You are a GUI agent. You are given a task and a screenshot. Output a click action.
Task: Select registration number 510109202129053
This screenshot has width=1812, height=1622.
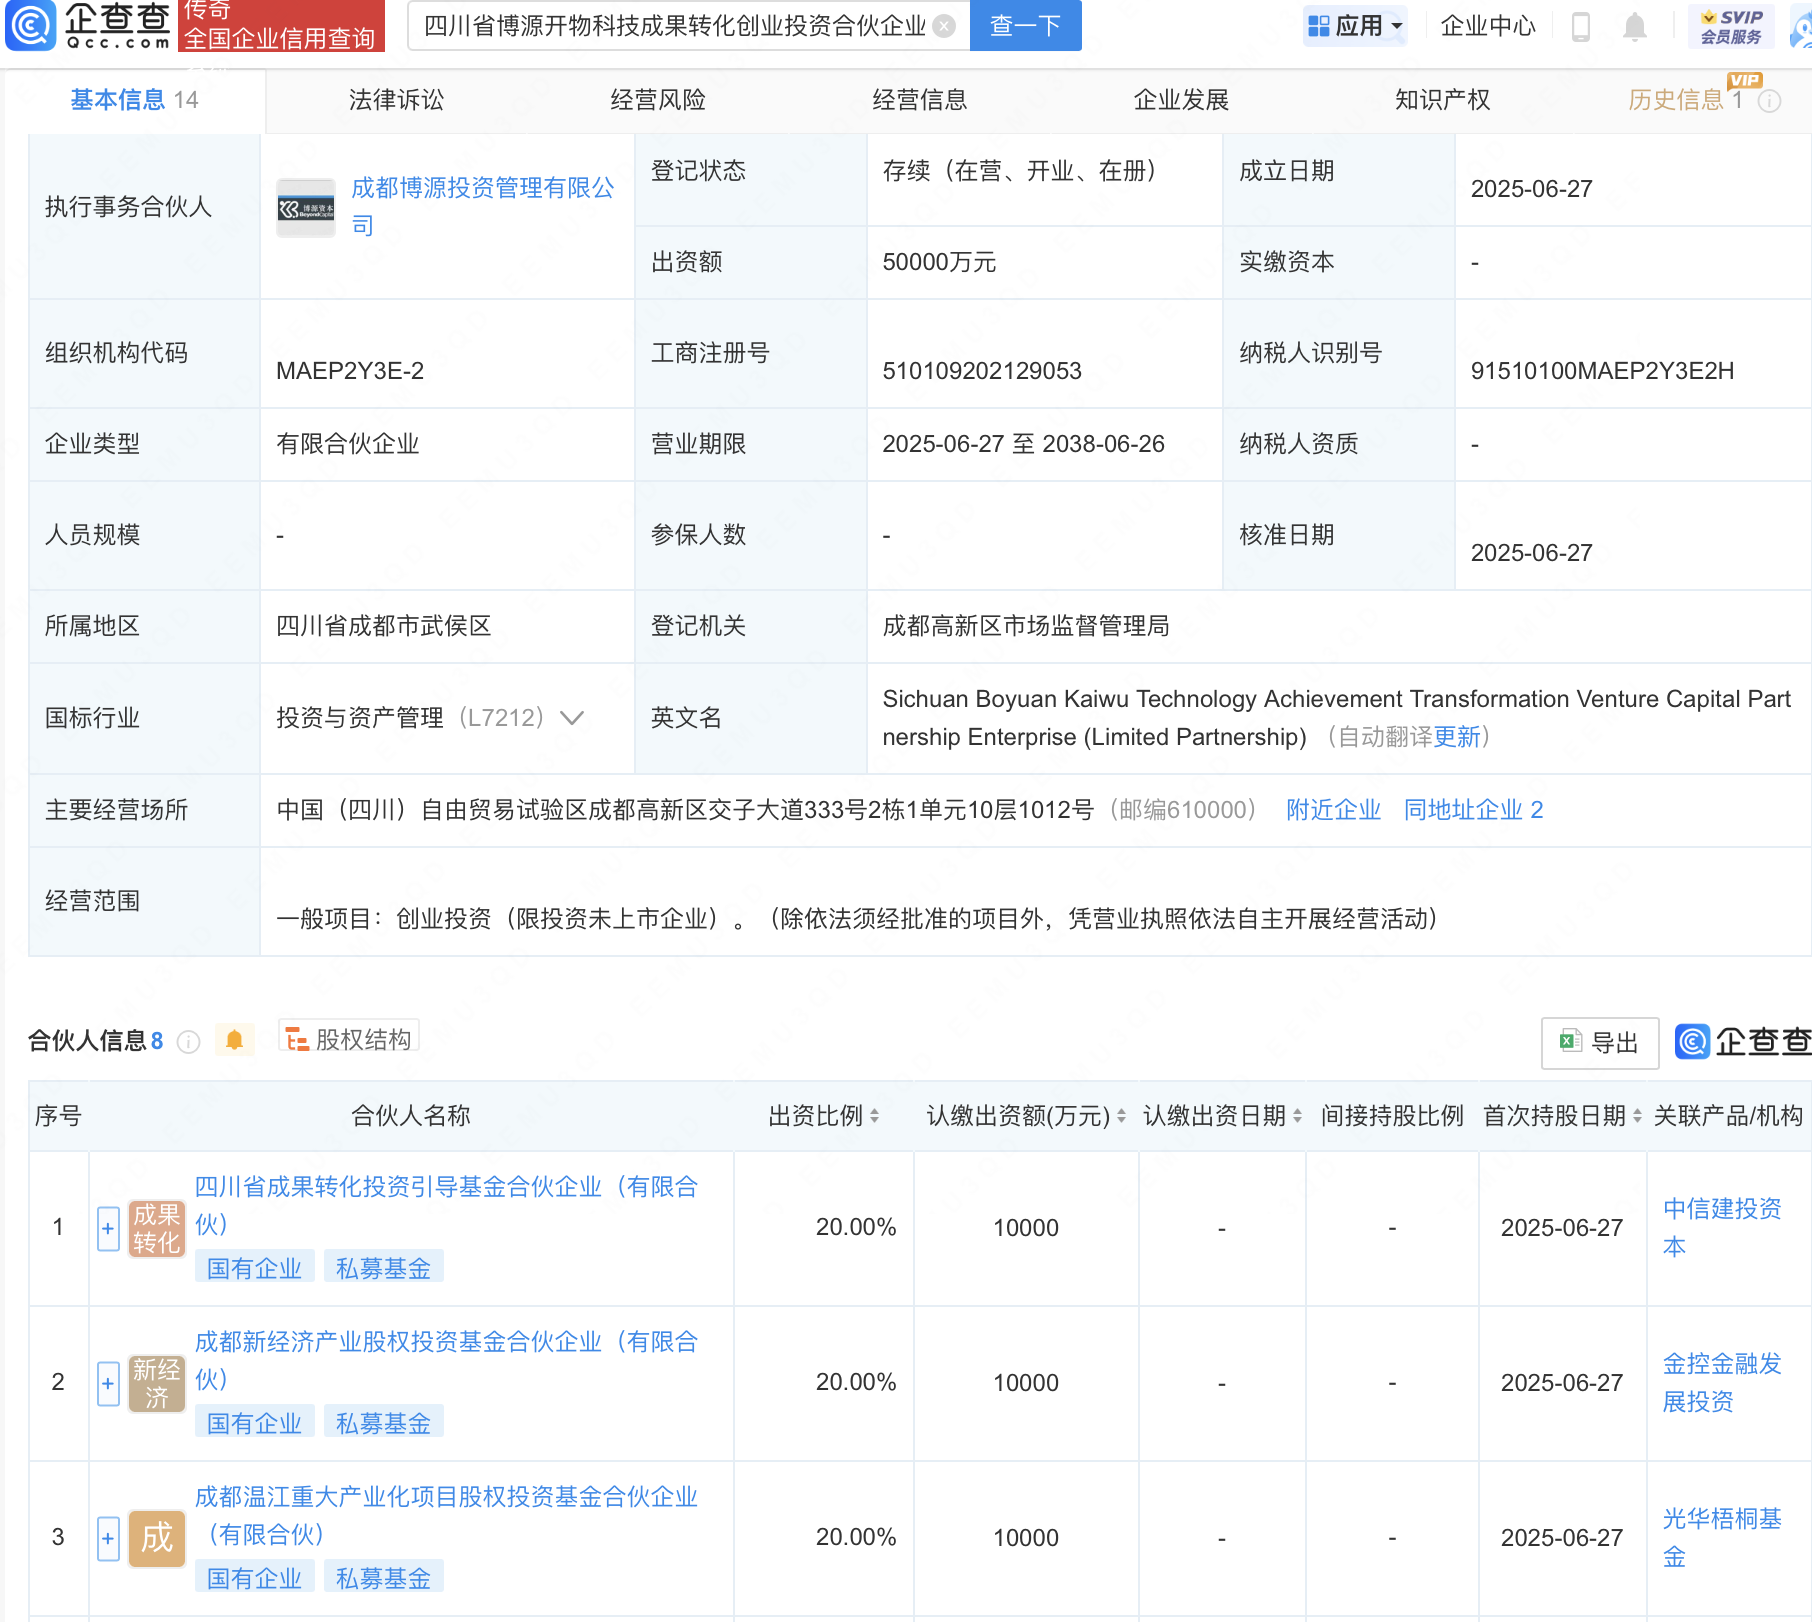982,371
